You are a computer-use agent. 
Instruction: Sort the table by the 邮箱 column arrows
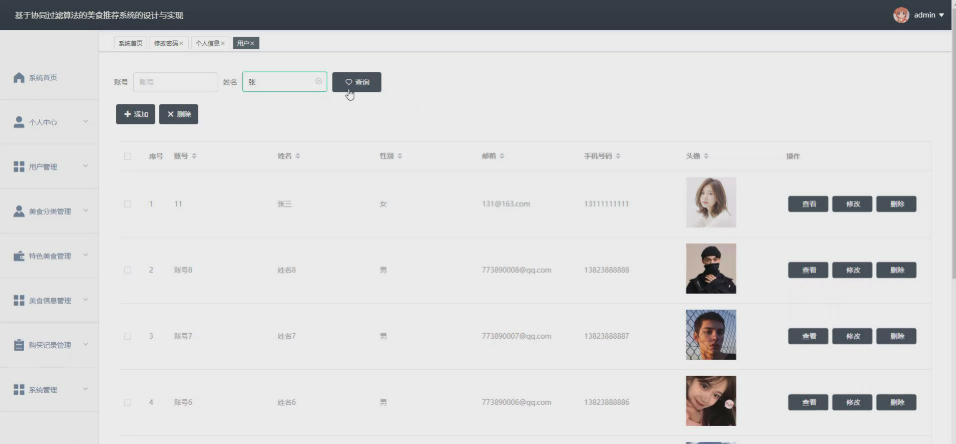[x=502, y=156]
